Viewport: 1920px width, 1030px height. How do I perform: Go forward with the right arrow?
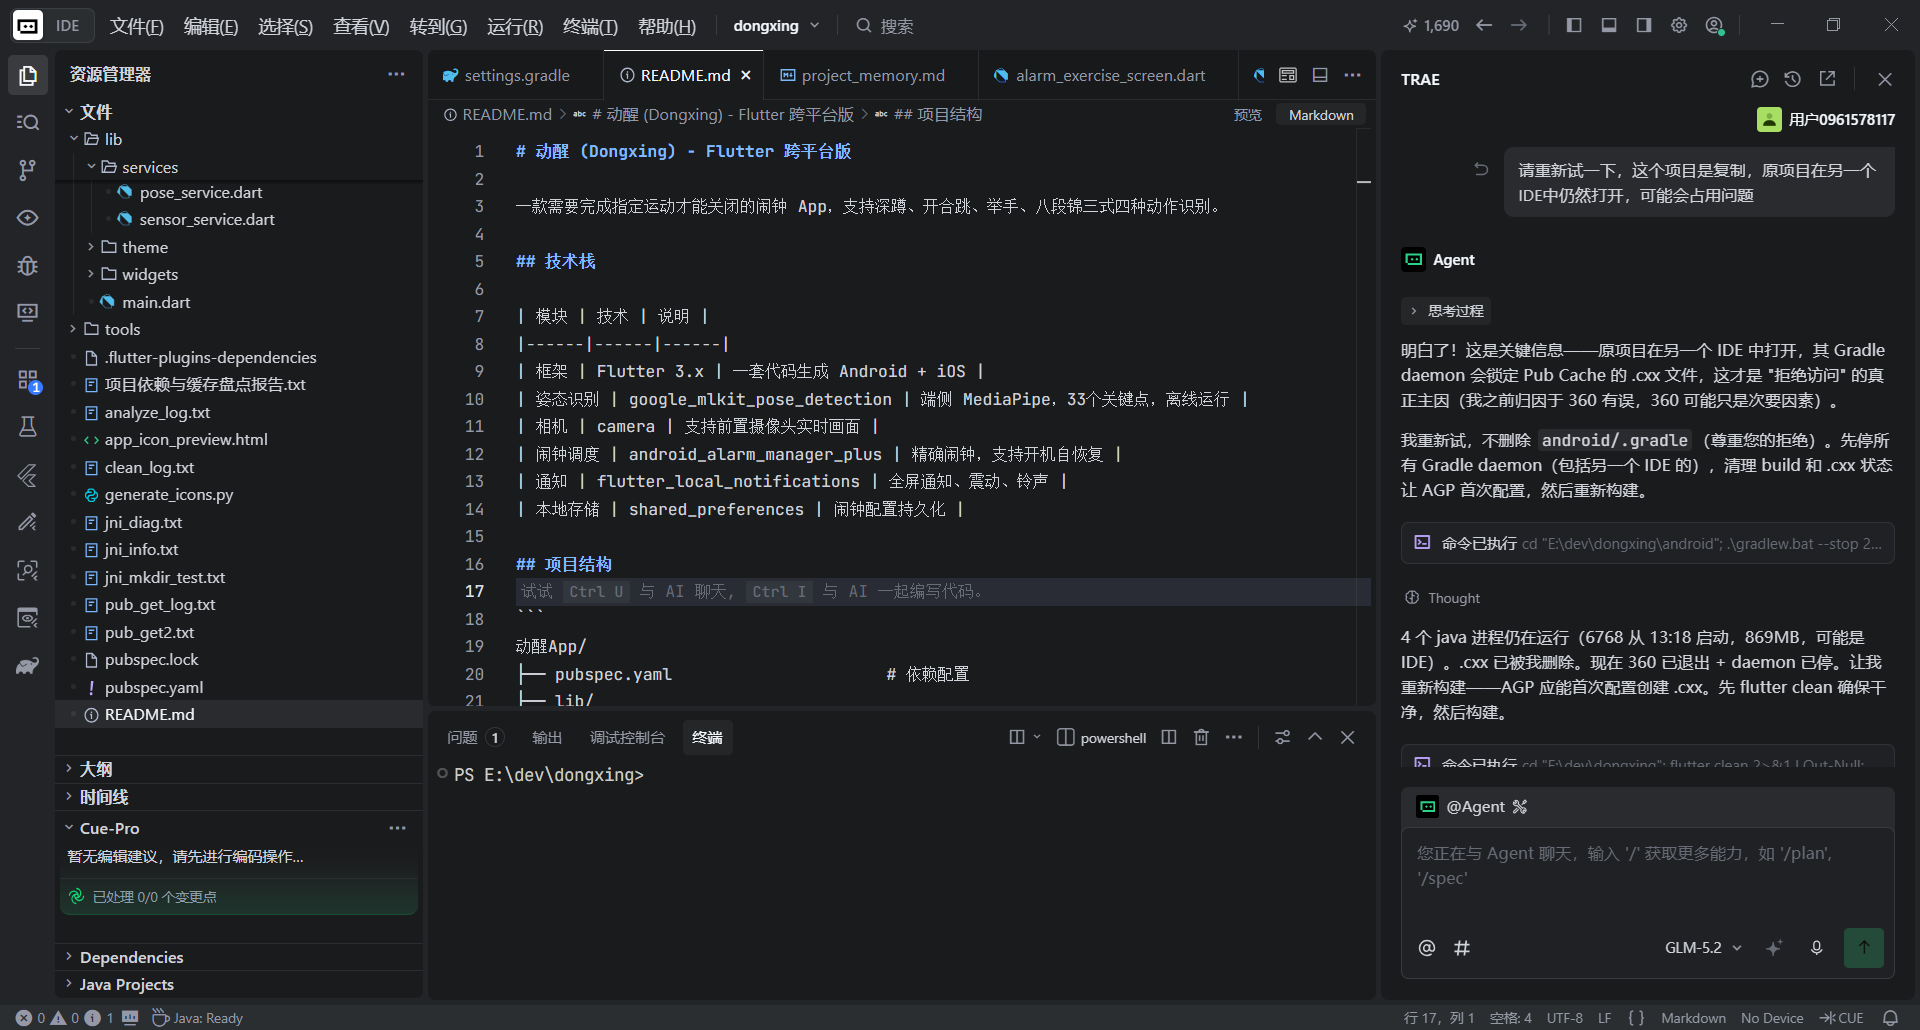point(1519,25)
